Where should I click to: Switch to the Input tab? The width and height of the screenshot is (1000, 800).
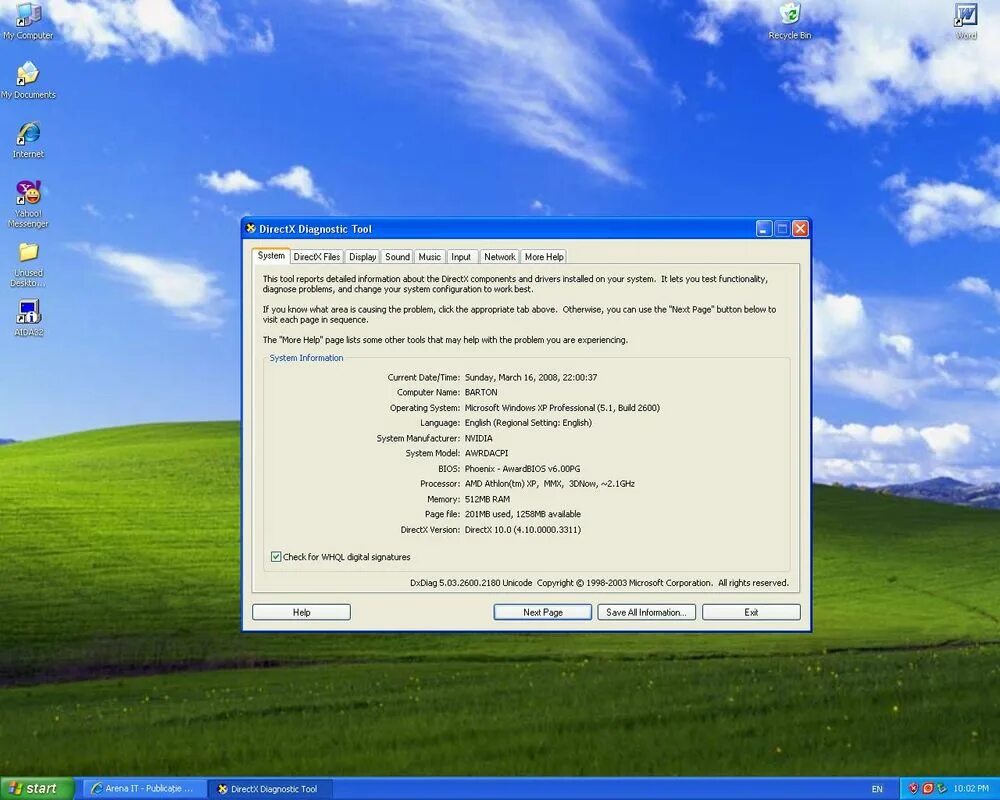tap(461, 256)
